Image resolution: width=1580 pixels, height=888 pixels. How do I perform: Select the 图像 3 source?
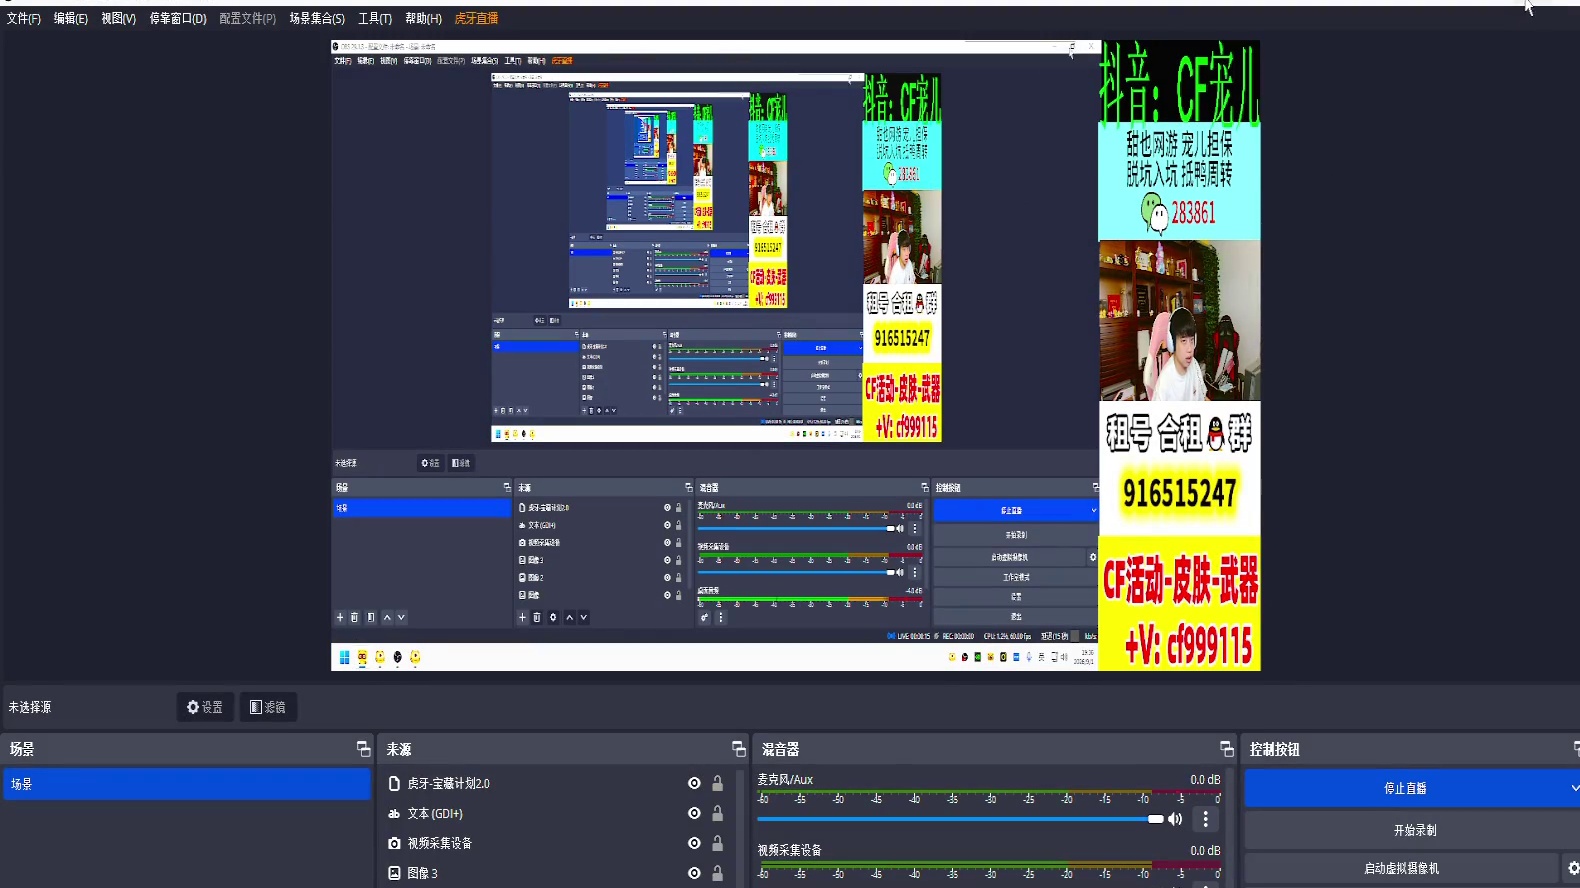point(423,874)
